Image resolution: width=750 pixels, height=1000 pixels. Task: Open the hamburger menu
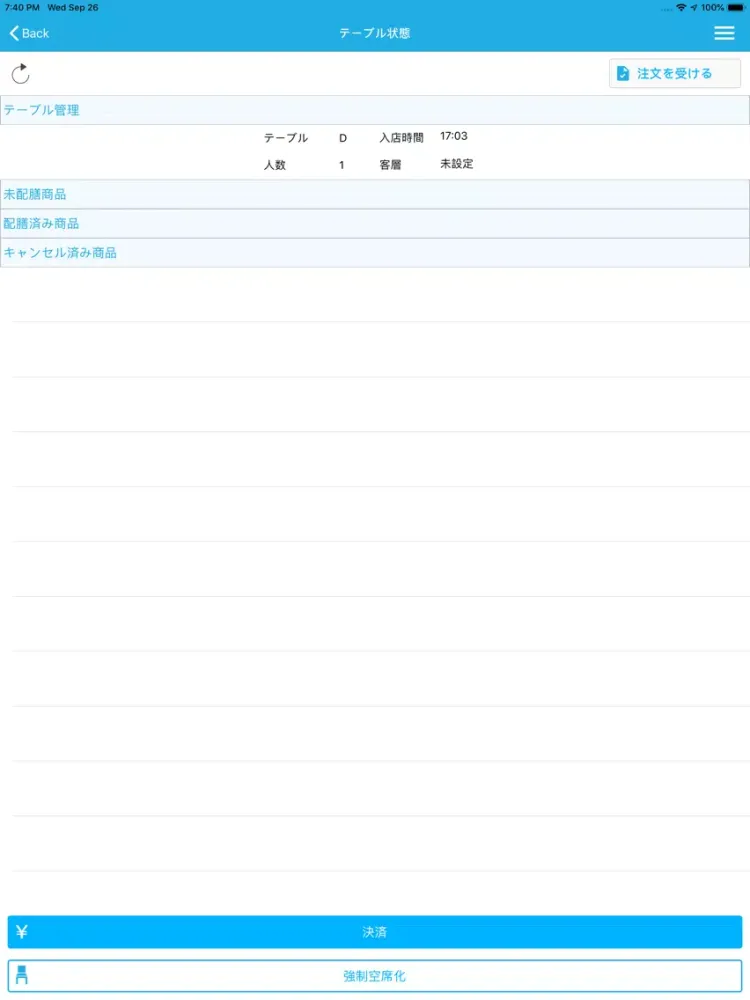tap(724, 33)
